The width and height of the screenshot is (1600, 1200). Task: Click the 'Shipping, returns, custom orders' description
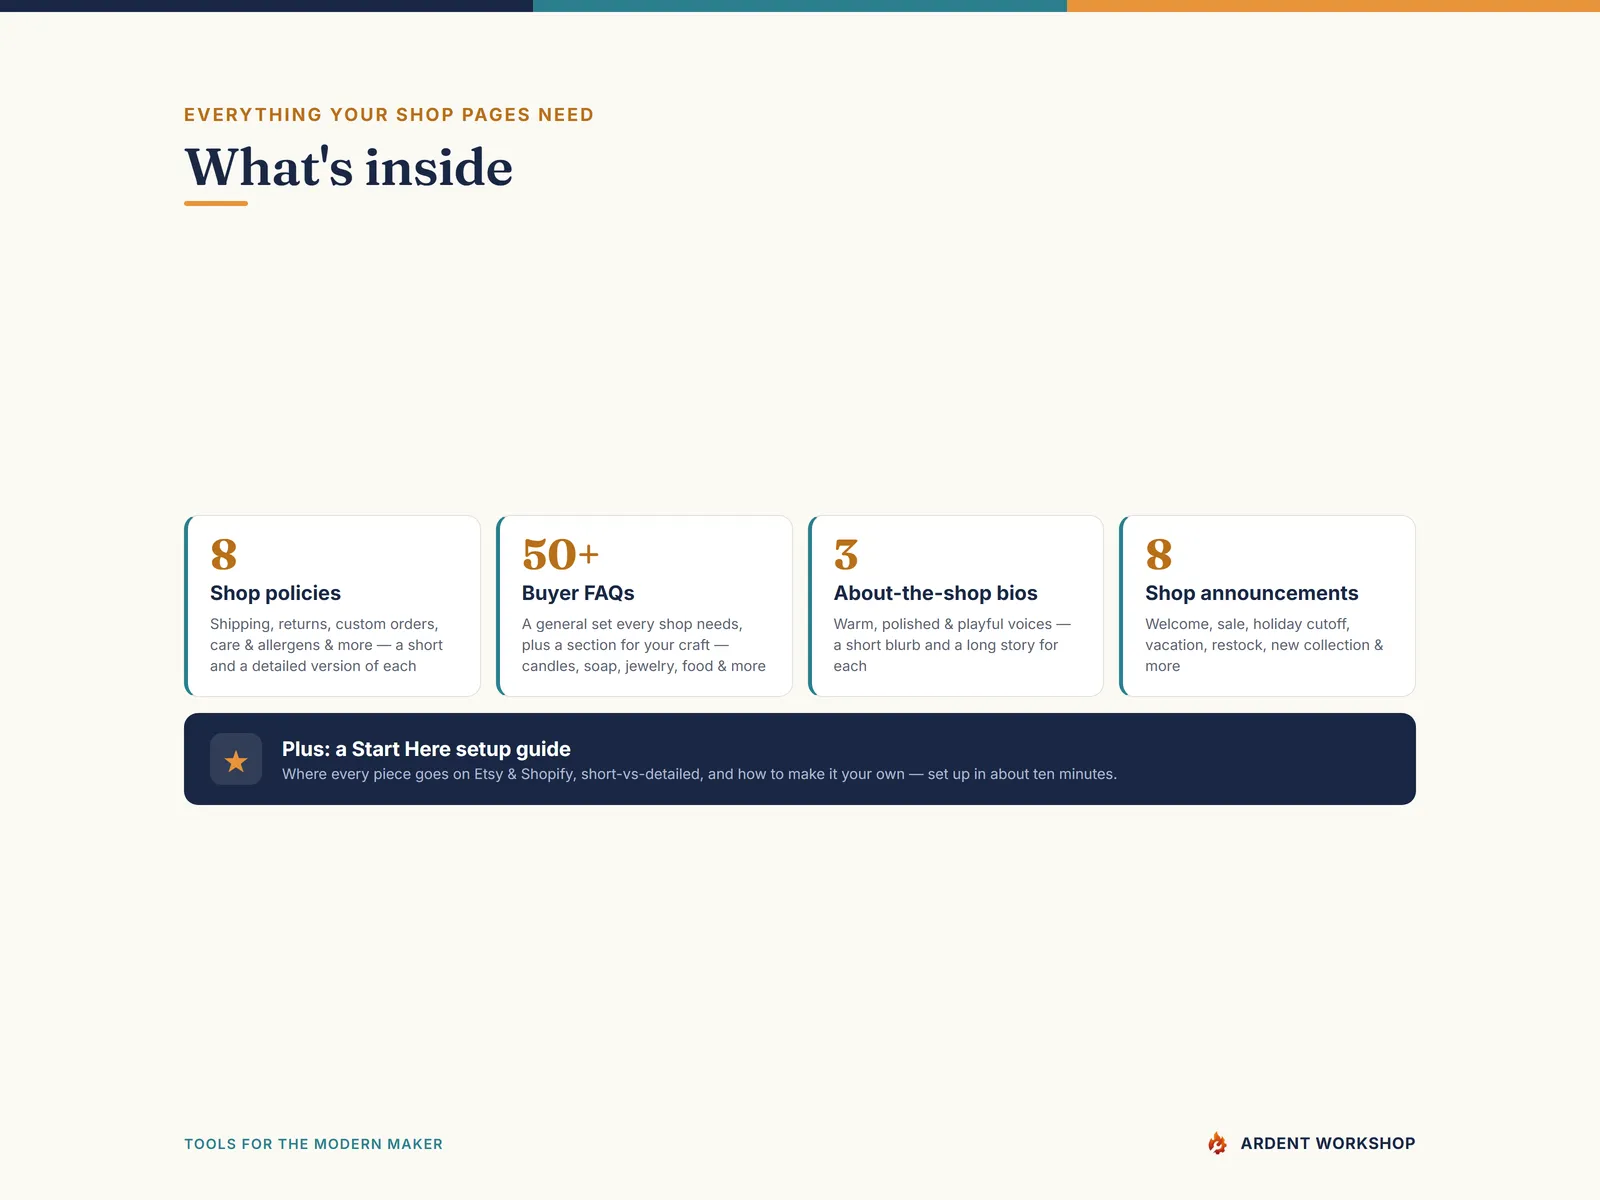326,645
